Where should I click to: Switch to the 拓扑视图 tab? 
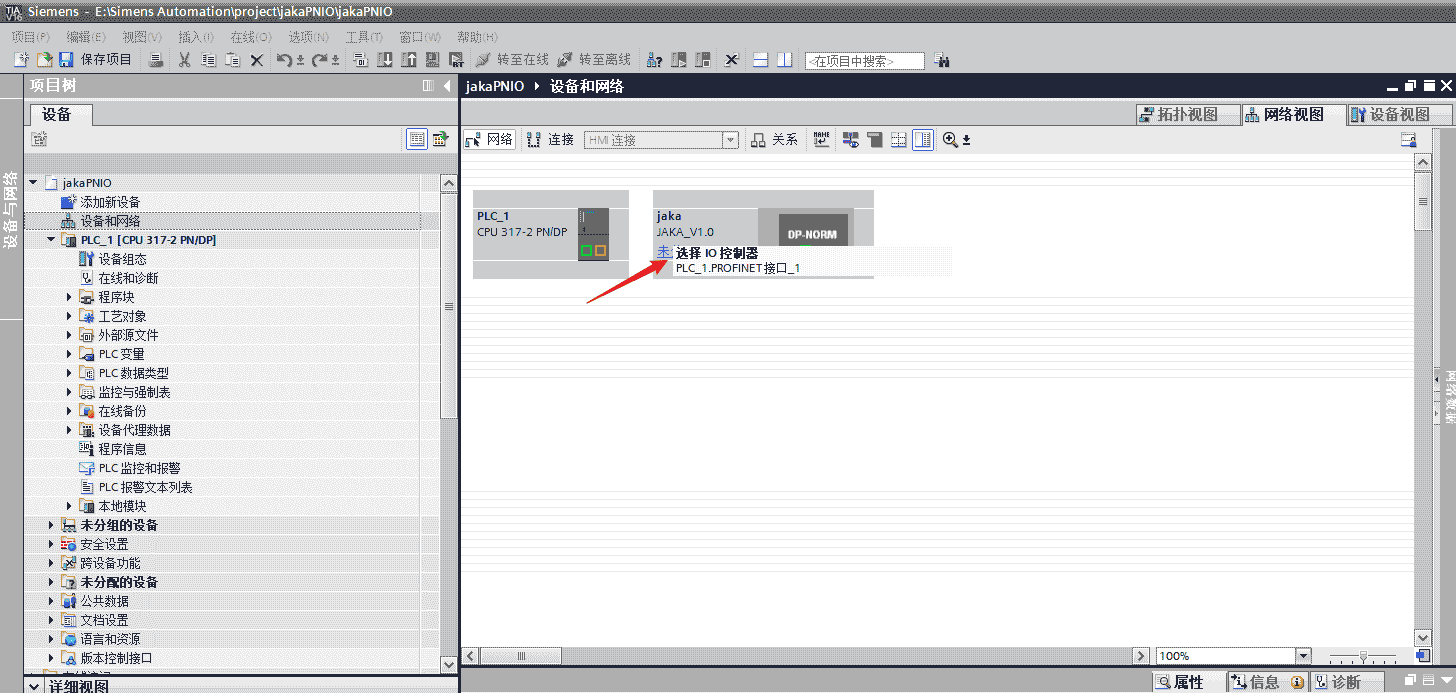(1178, 115)
